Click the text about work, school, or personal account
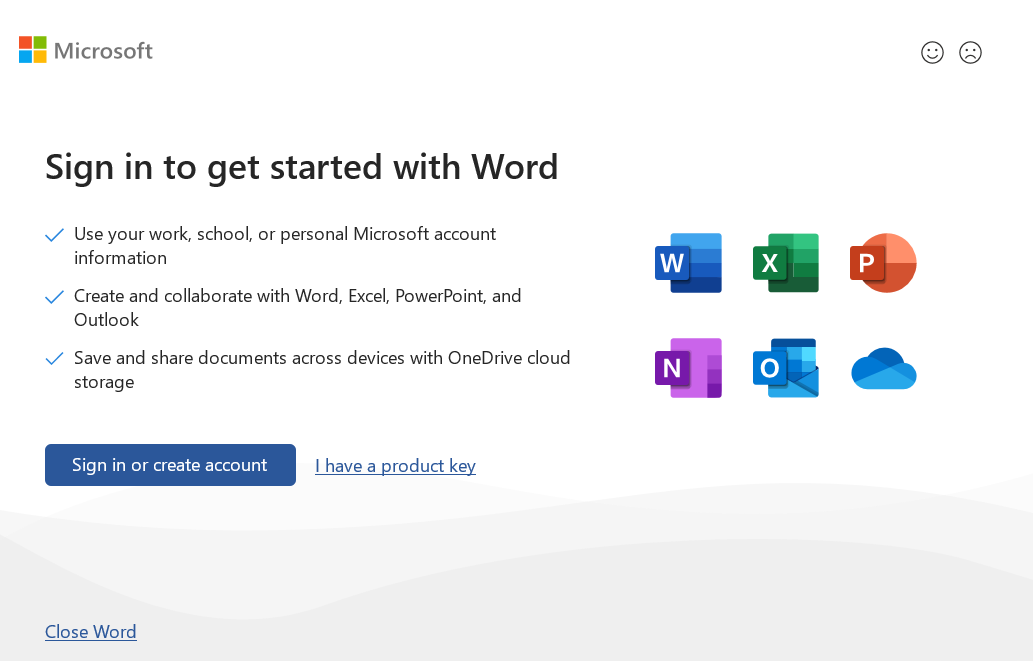This screenshot has width=1033, height=661. (285, 246)
